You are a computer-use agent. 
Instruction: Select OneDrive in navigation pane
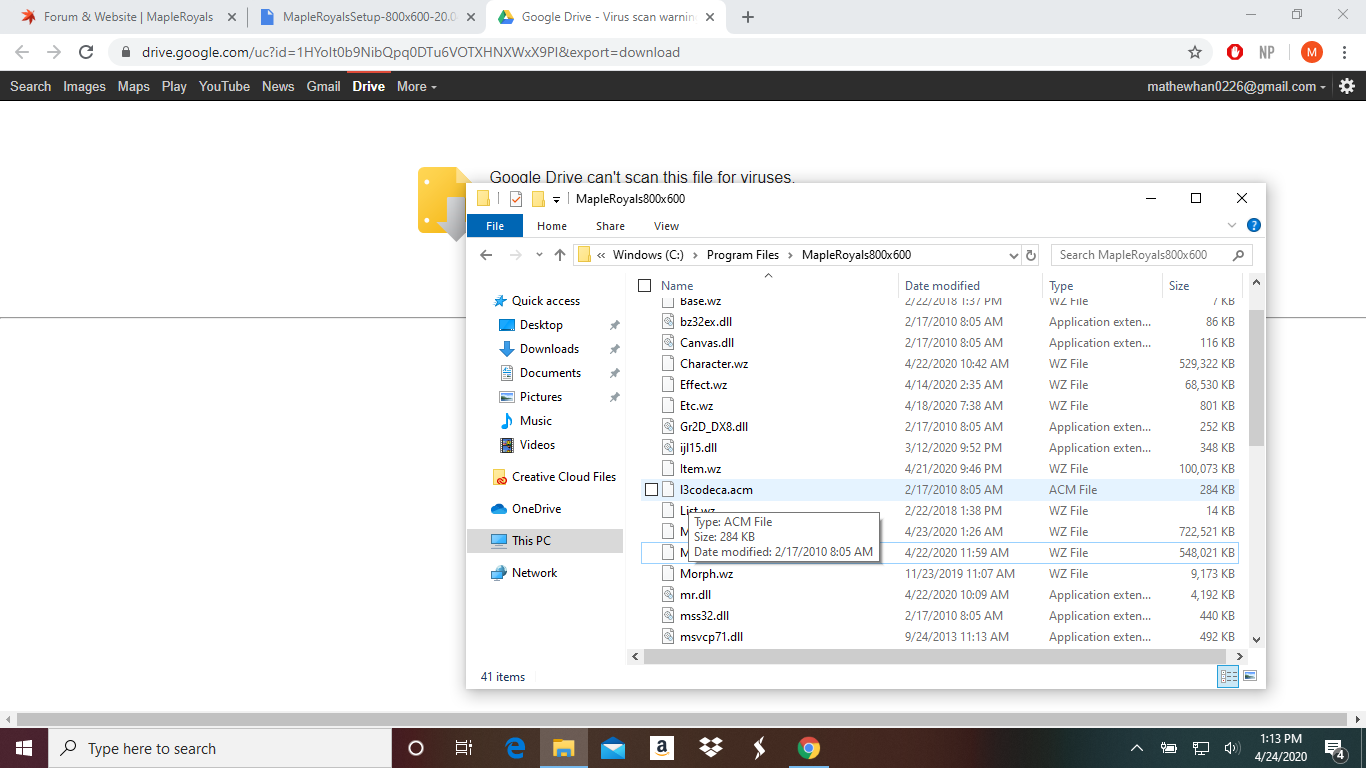tap(536, 509)
